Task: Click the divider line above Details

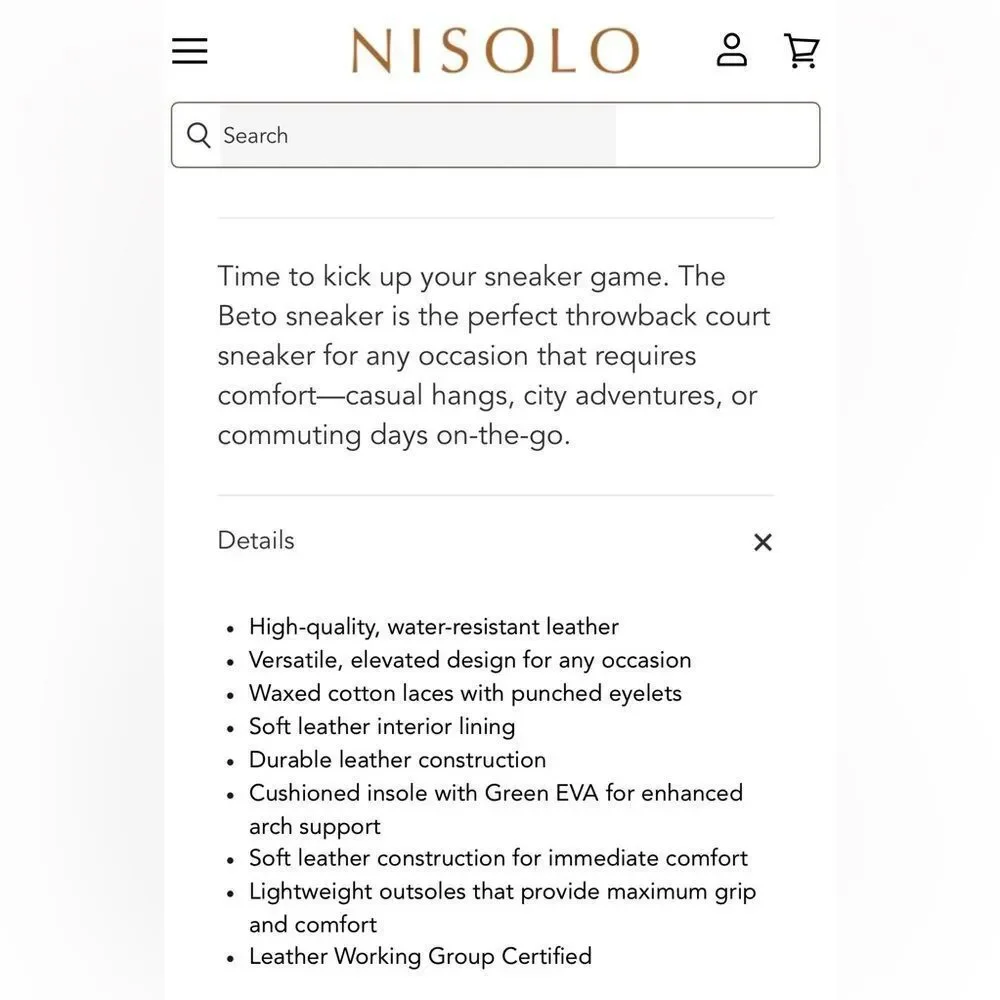Action: (x=496, y=495)
